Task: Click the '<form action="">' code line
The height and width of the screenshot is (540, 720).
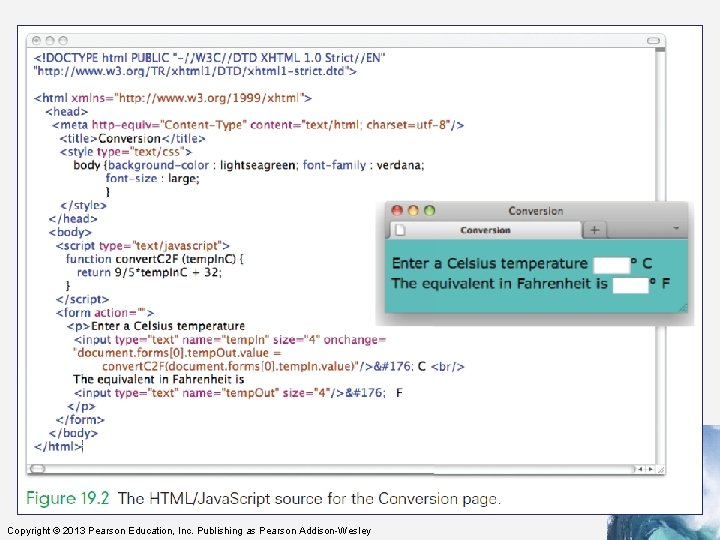Action: pyautogui.click(x=105, y=313)
